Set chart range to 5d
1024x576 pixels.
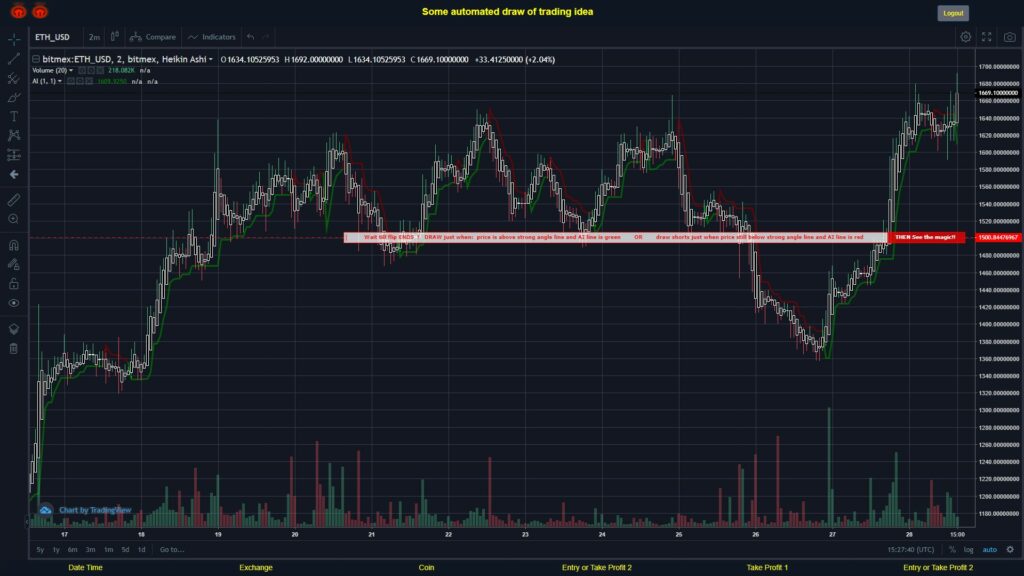[x=125, y=550]
